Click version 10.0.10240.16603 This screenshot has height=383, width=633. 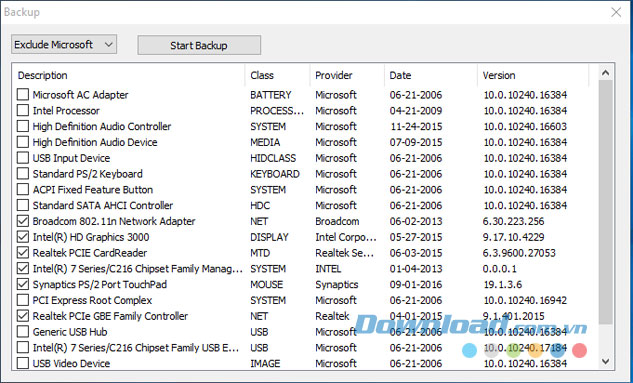pos(525,126)
